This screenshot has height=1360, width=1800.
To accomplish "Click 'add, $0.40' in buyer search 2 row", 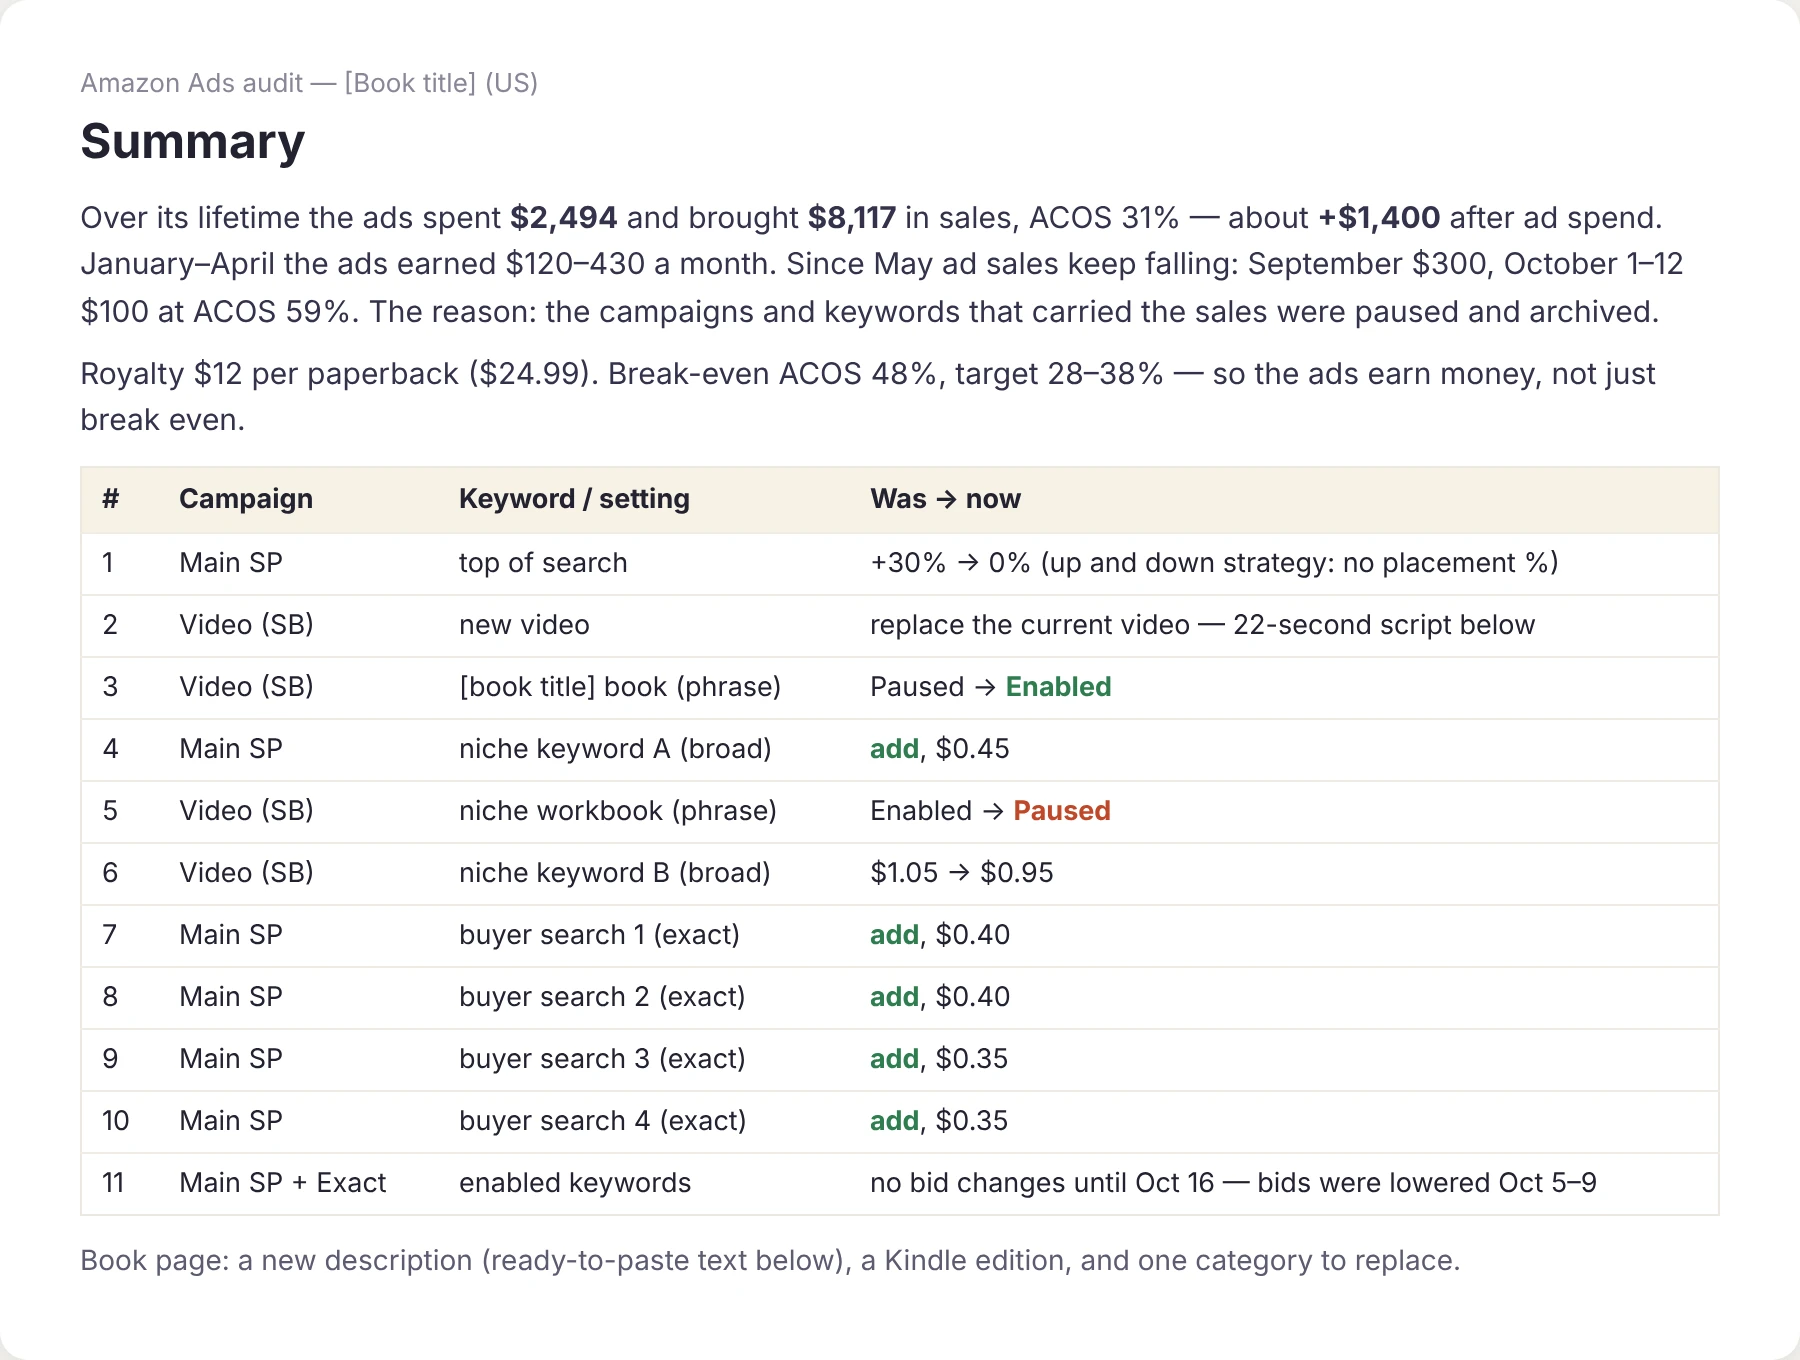I will coord(940,997).
